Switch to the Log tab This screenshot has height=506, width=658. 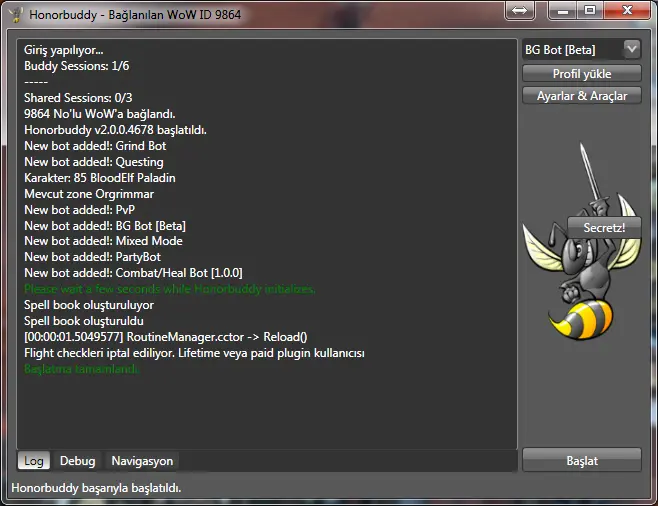(x=34, y=461)
